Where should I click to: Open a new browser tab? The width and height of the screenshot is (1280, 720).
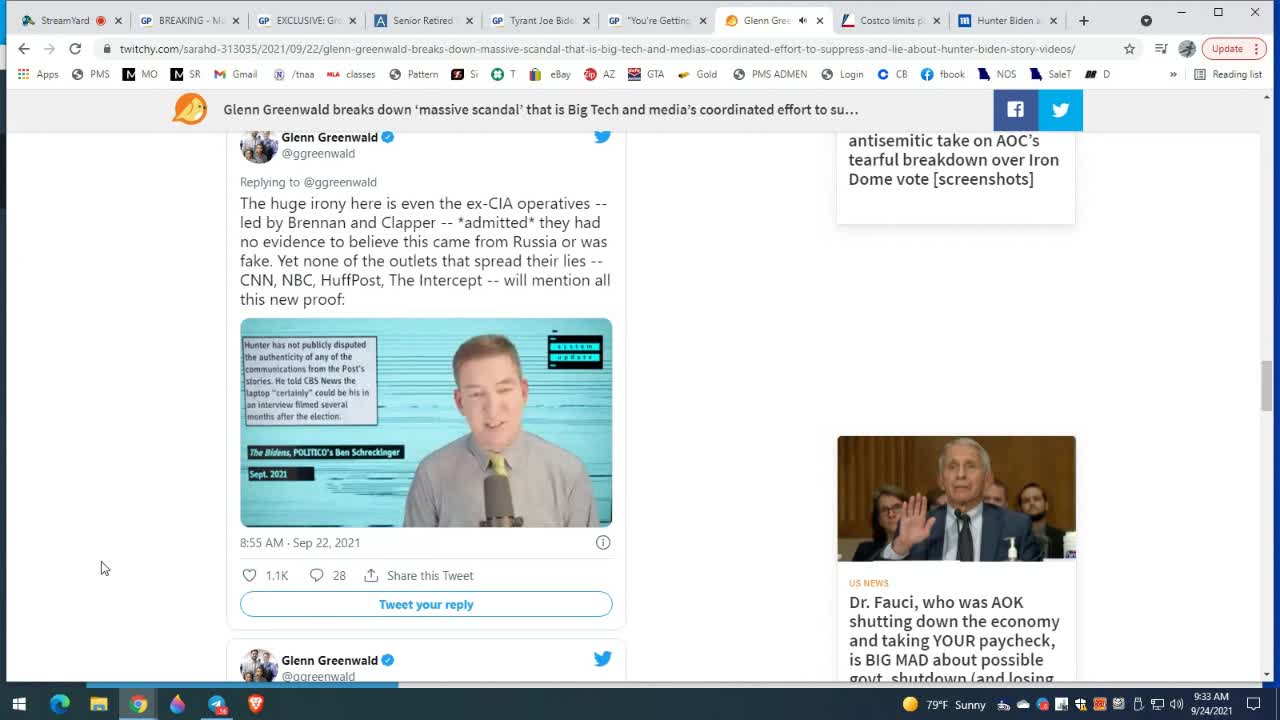(x=1083, y=20)
